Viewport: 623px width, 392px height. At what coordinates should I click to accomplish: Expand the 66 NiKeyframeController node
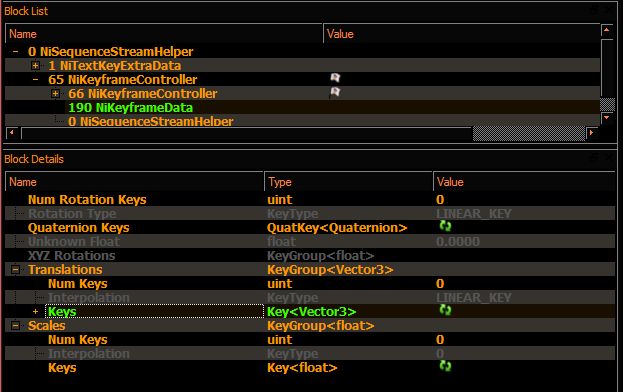pos(55,94)
